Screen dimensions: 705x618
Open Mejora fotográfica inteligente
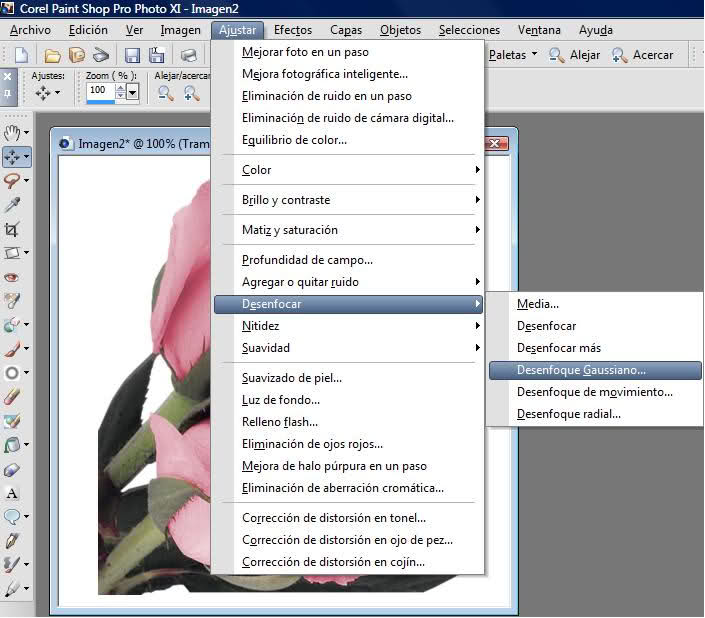point(348,74)
